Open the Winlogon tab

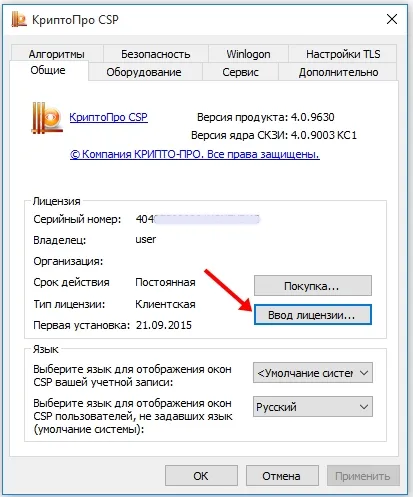click(x=248, y=54)
